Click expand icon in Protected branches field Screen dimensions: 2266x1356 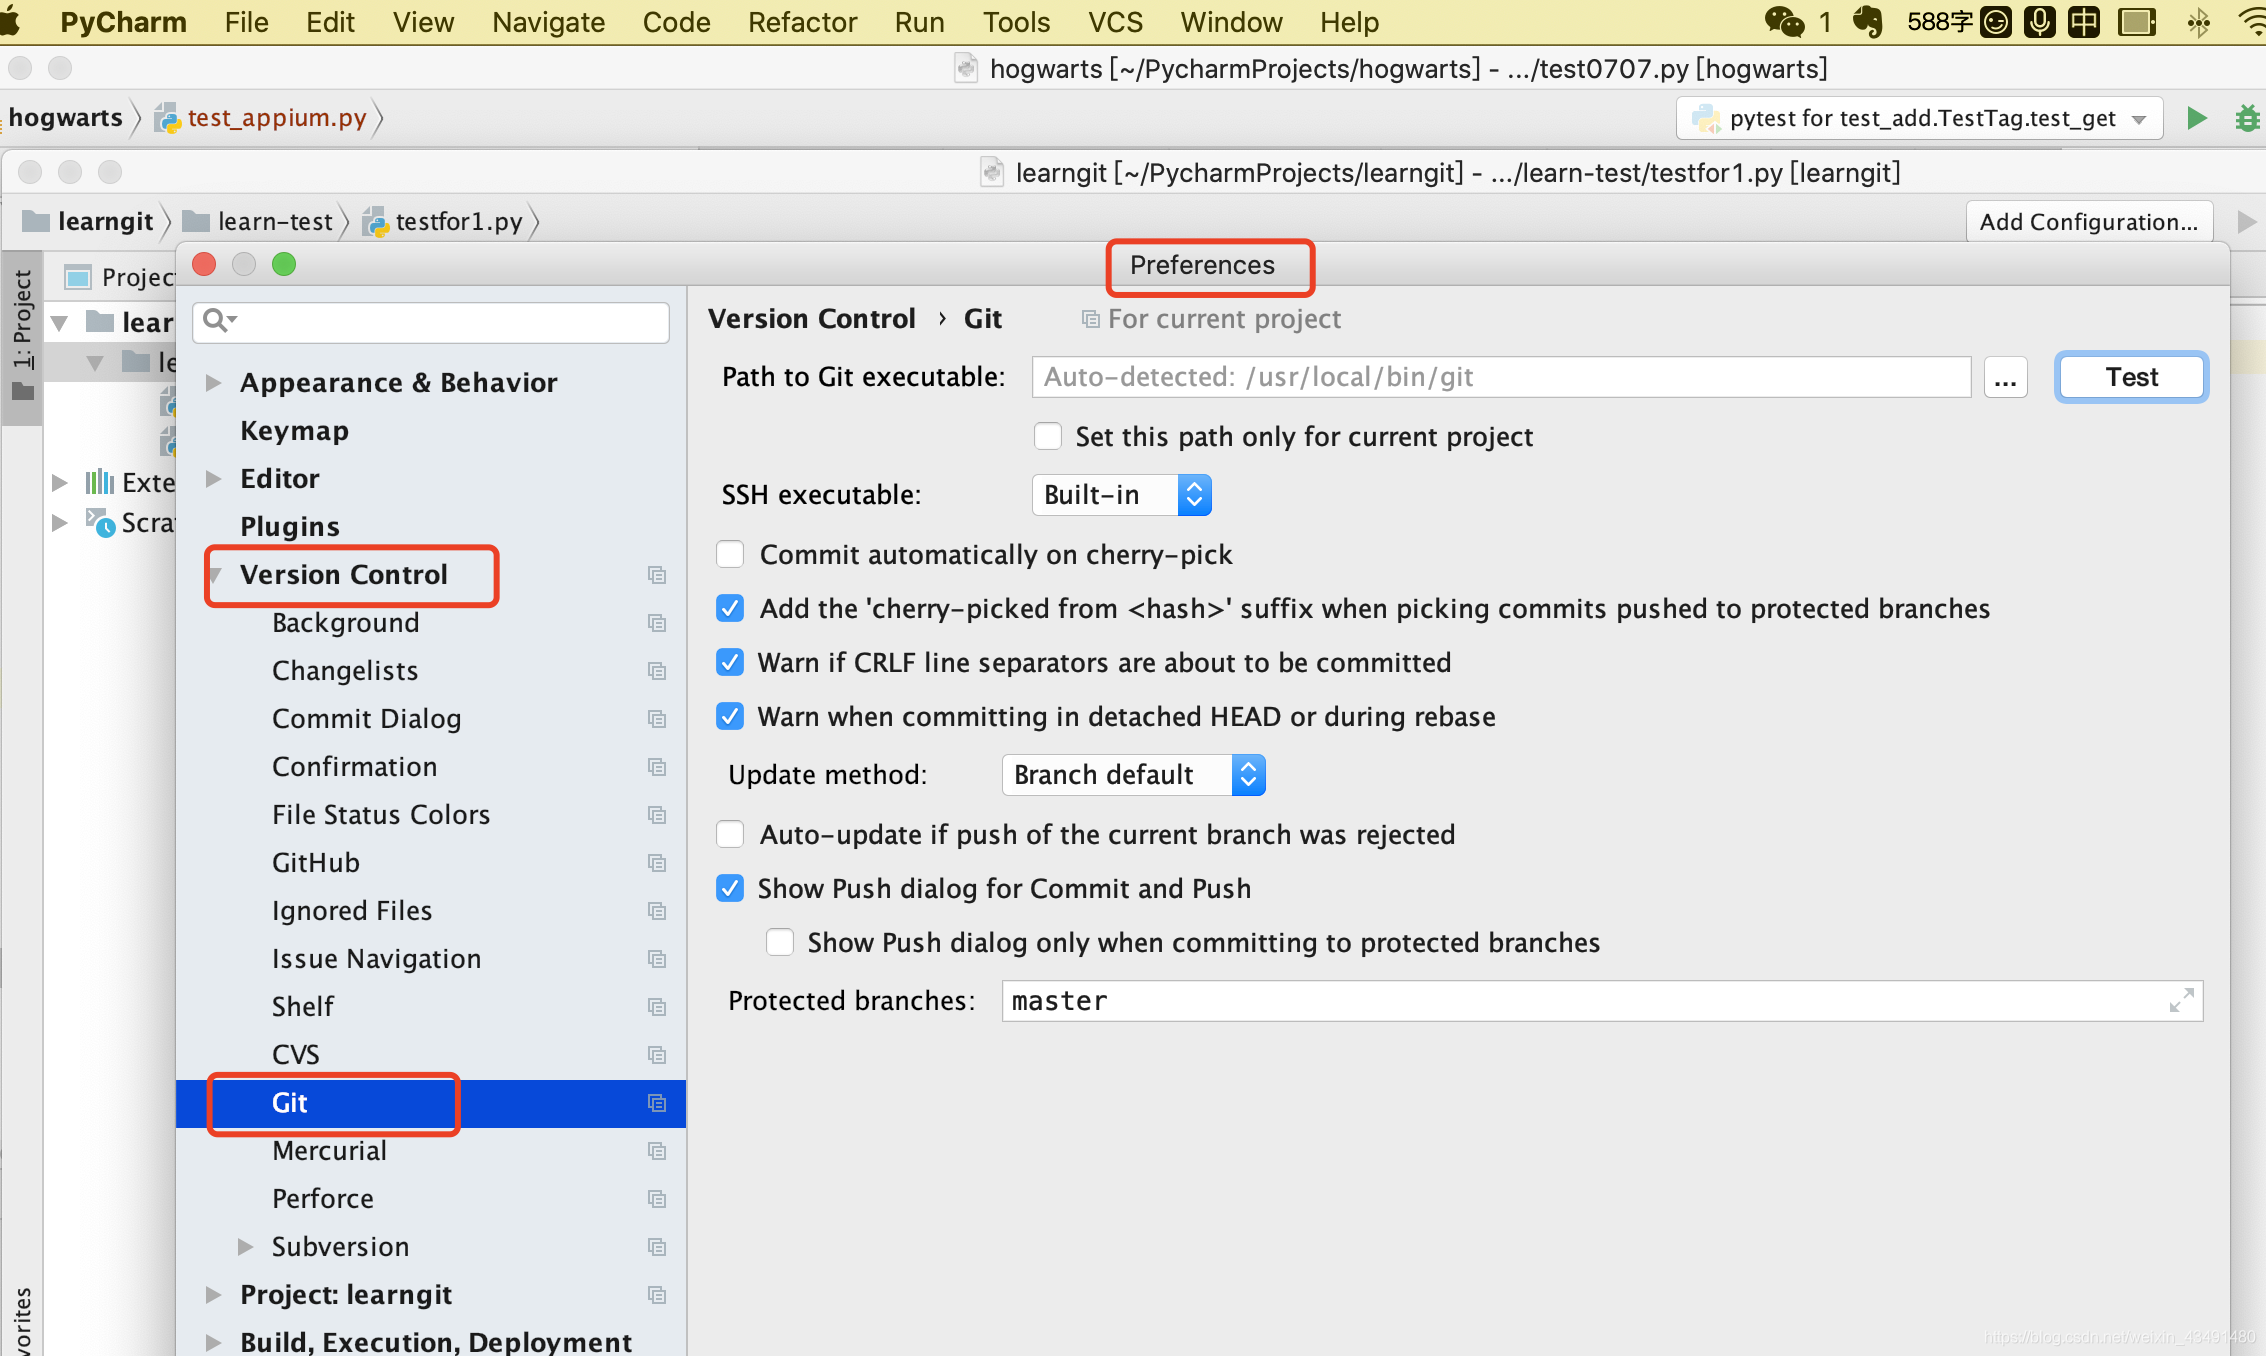point(2181,1000)
